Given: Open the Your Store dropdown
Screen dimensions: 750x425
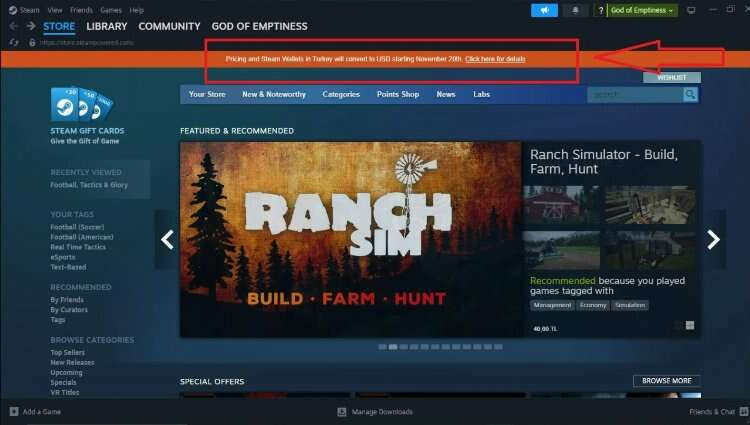Looking at the screenshot, I should (x=207, y=95).
